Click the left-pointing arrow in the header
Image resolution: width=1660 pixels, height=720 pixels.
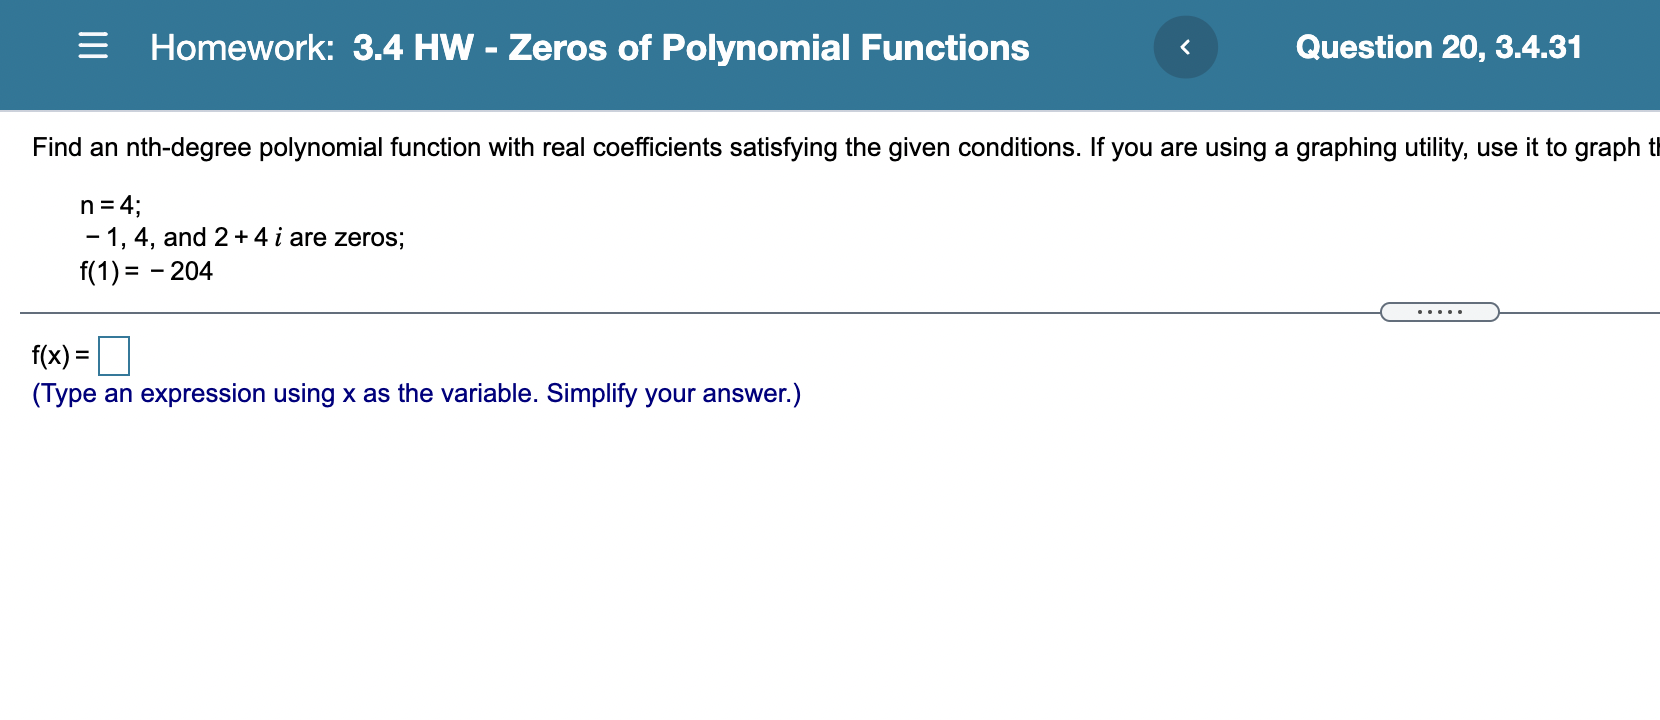1185,46
